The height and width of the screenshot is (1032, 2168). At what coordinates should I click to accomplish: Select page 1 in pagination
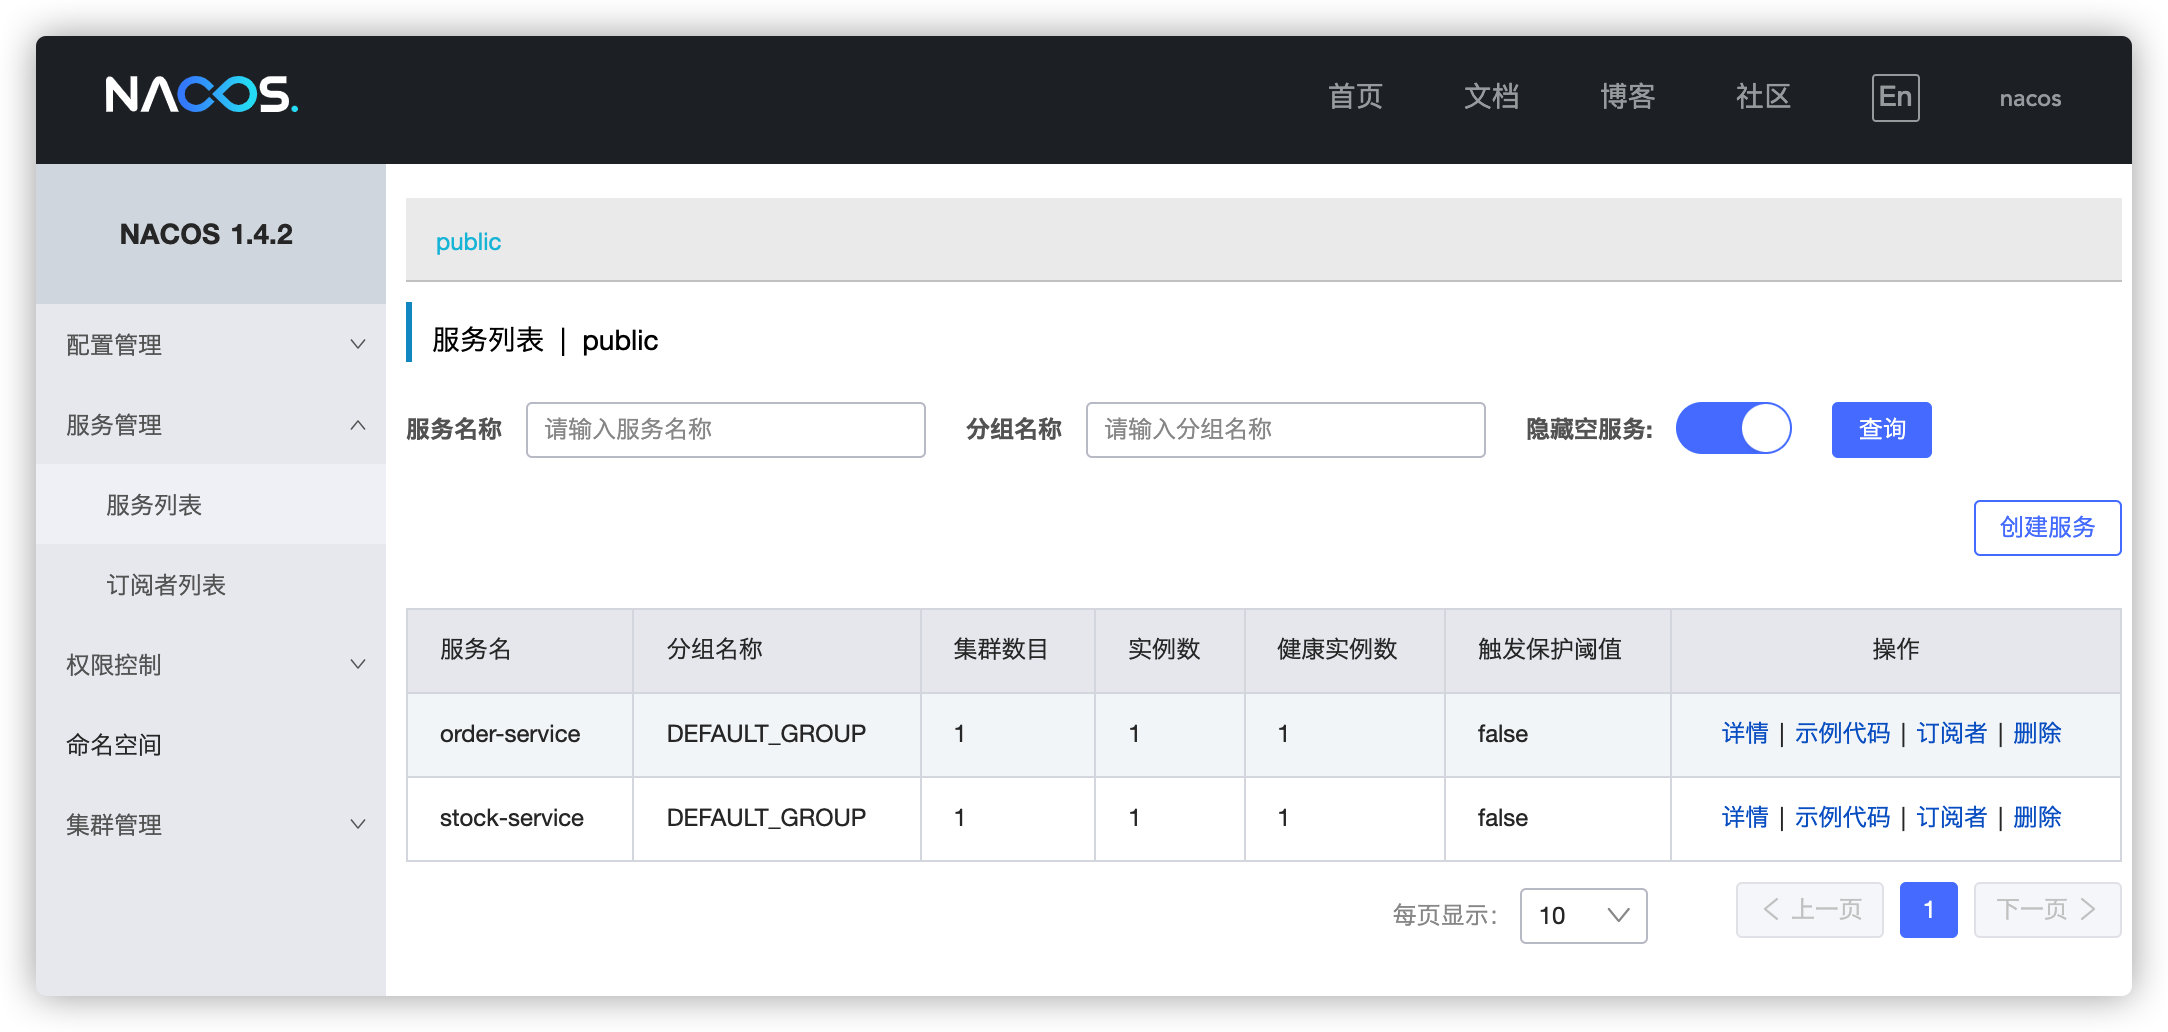(x=1928, y=909)
